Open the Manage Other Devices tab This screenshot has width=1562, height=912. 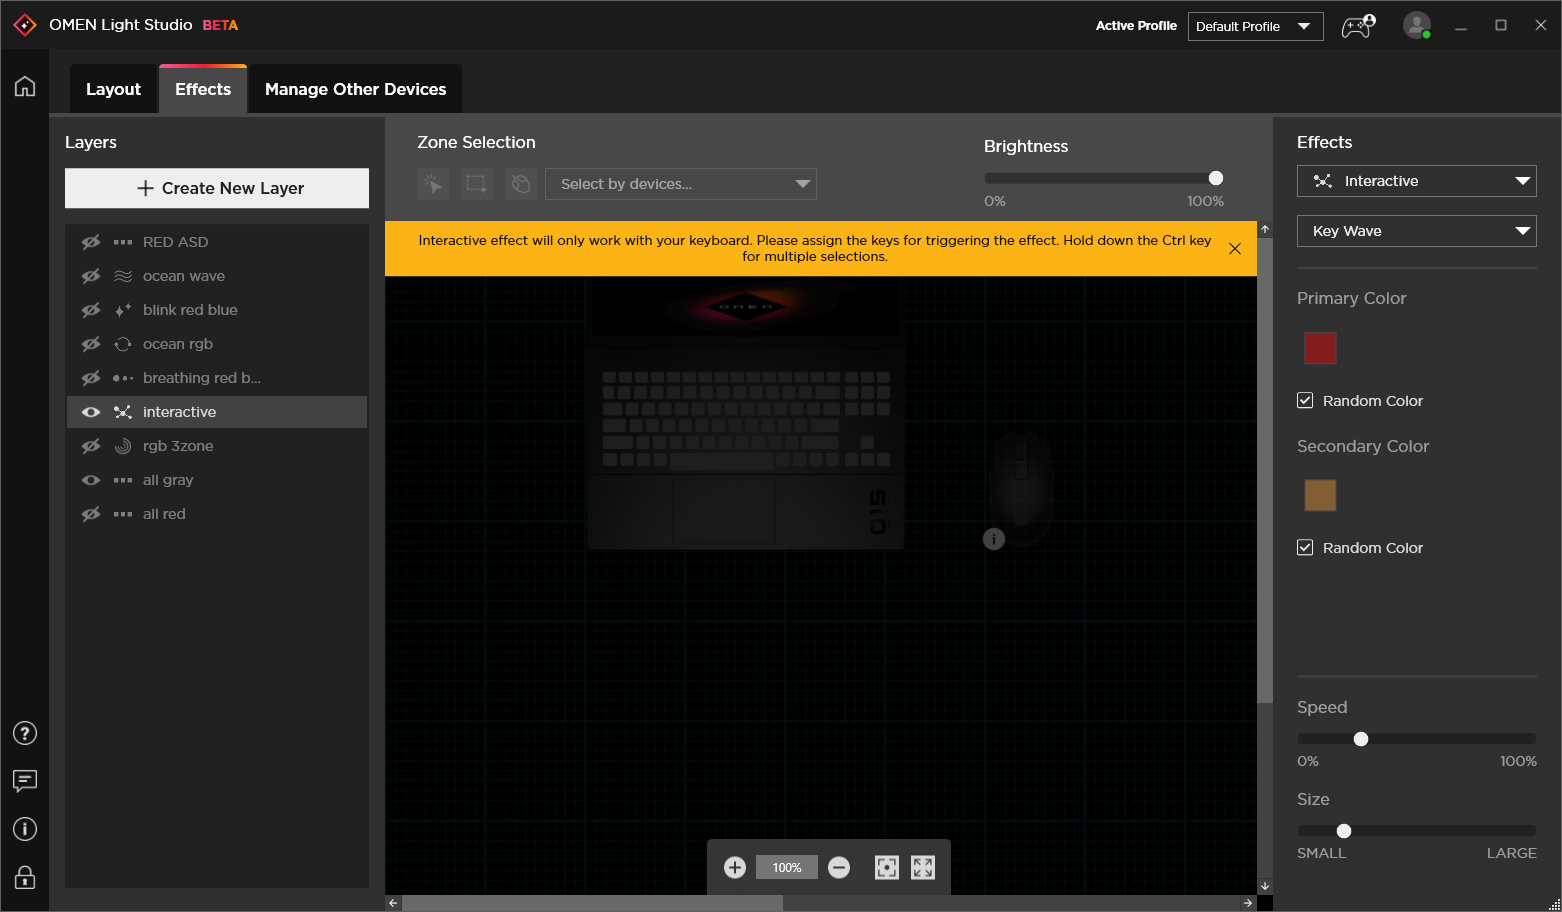[x=355, y=88]
